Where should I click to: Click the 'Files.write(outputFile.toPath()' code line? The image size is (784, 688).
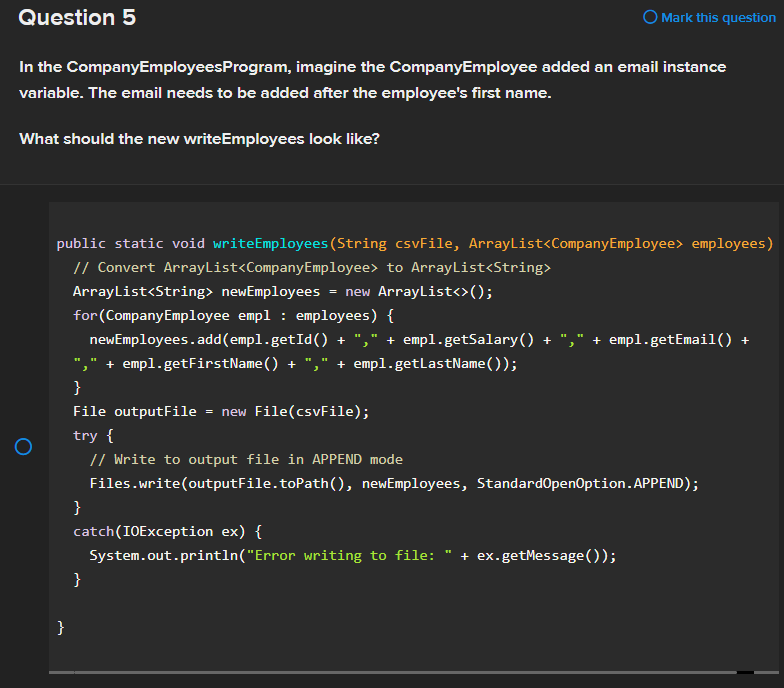(394, 484)
